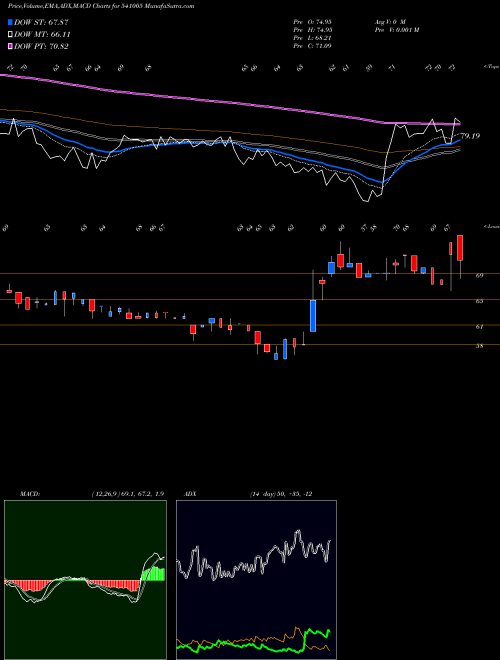
Task: Click the 65 price level label
Action: (479, 301)
